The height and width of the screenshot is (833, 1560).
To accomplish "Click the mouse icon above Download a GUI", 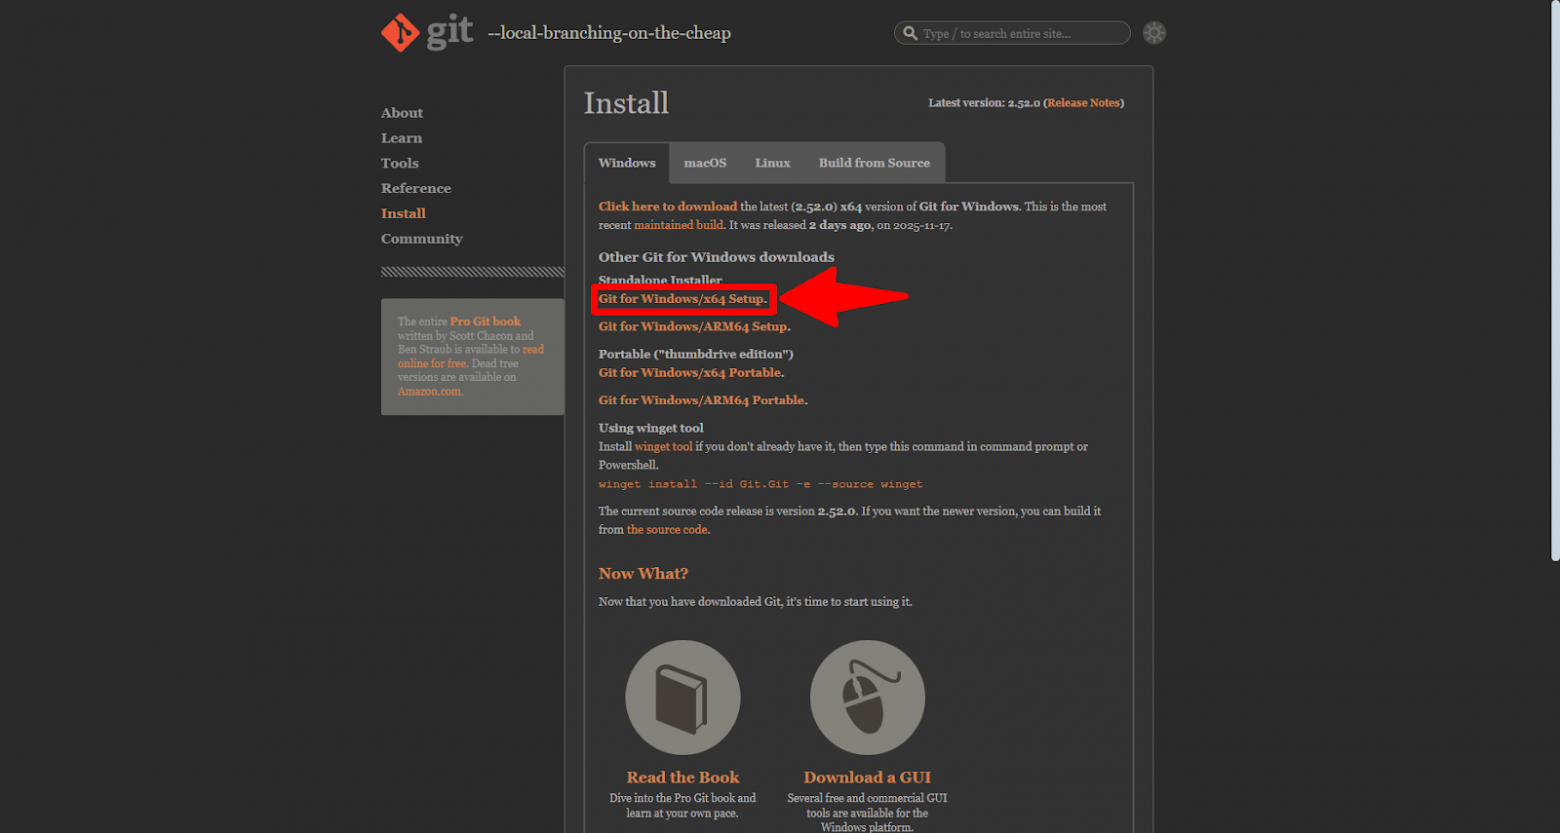I will 866,697.
